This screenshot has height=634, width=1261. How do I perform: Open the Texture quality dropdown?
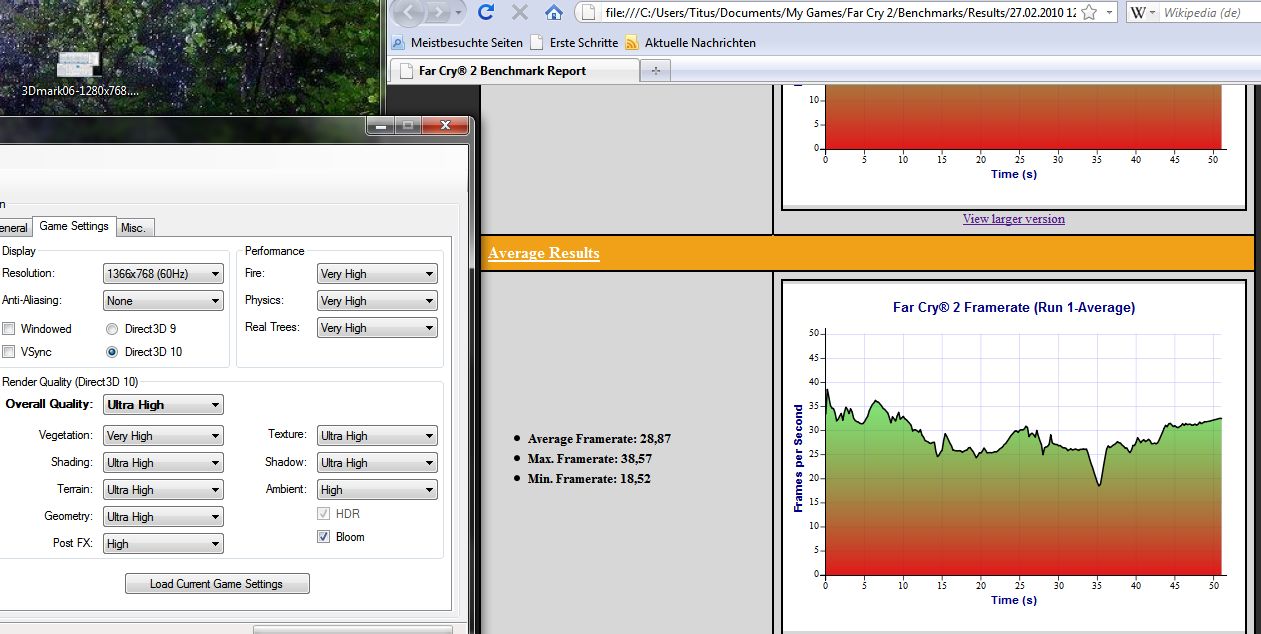(x=377, y=435)
